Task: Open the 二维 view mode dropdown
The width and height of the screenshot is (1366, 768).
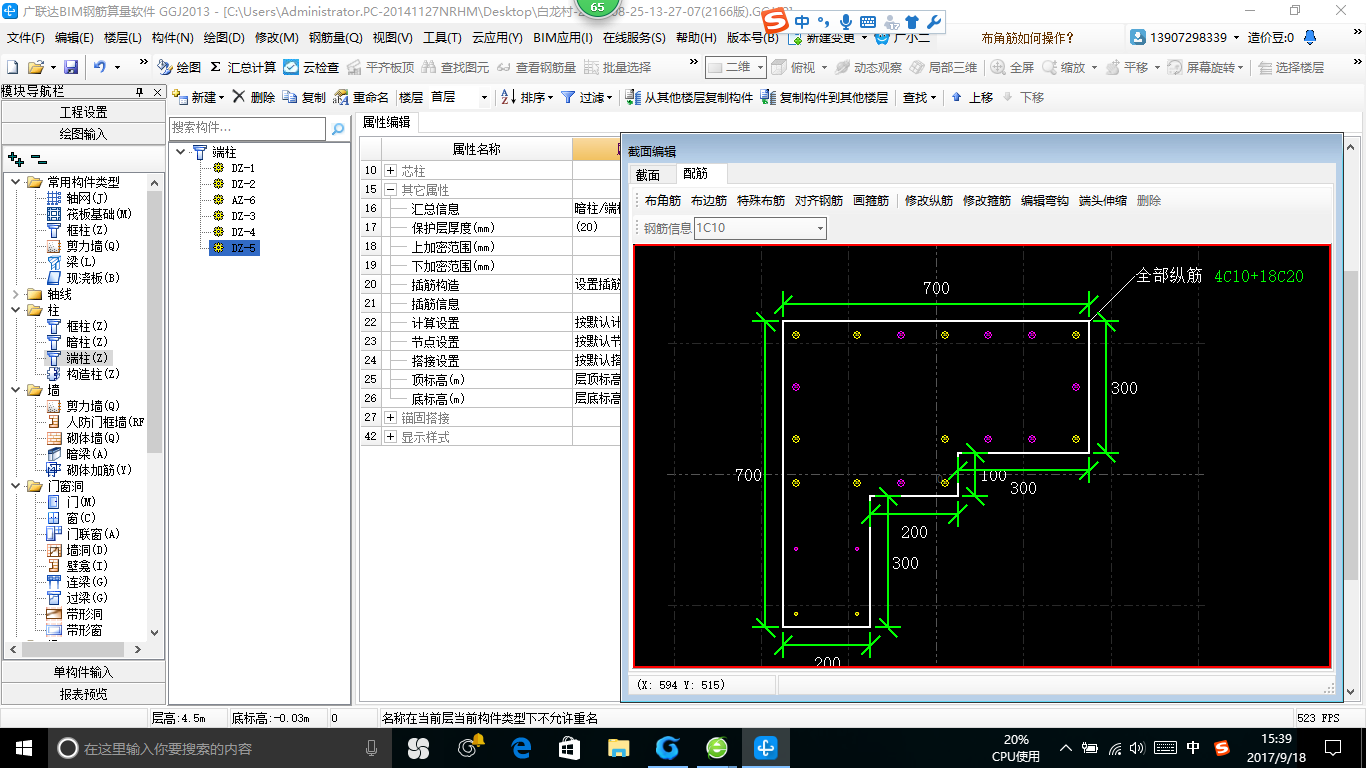Action: pos(760,67)
